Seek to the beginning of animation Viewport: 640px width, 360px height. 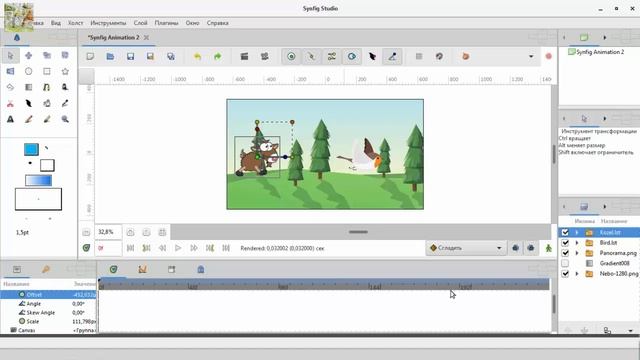(x=130, y=248)
